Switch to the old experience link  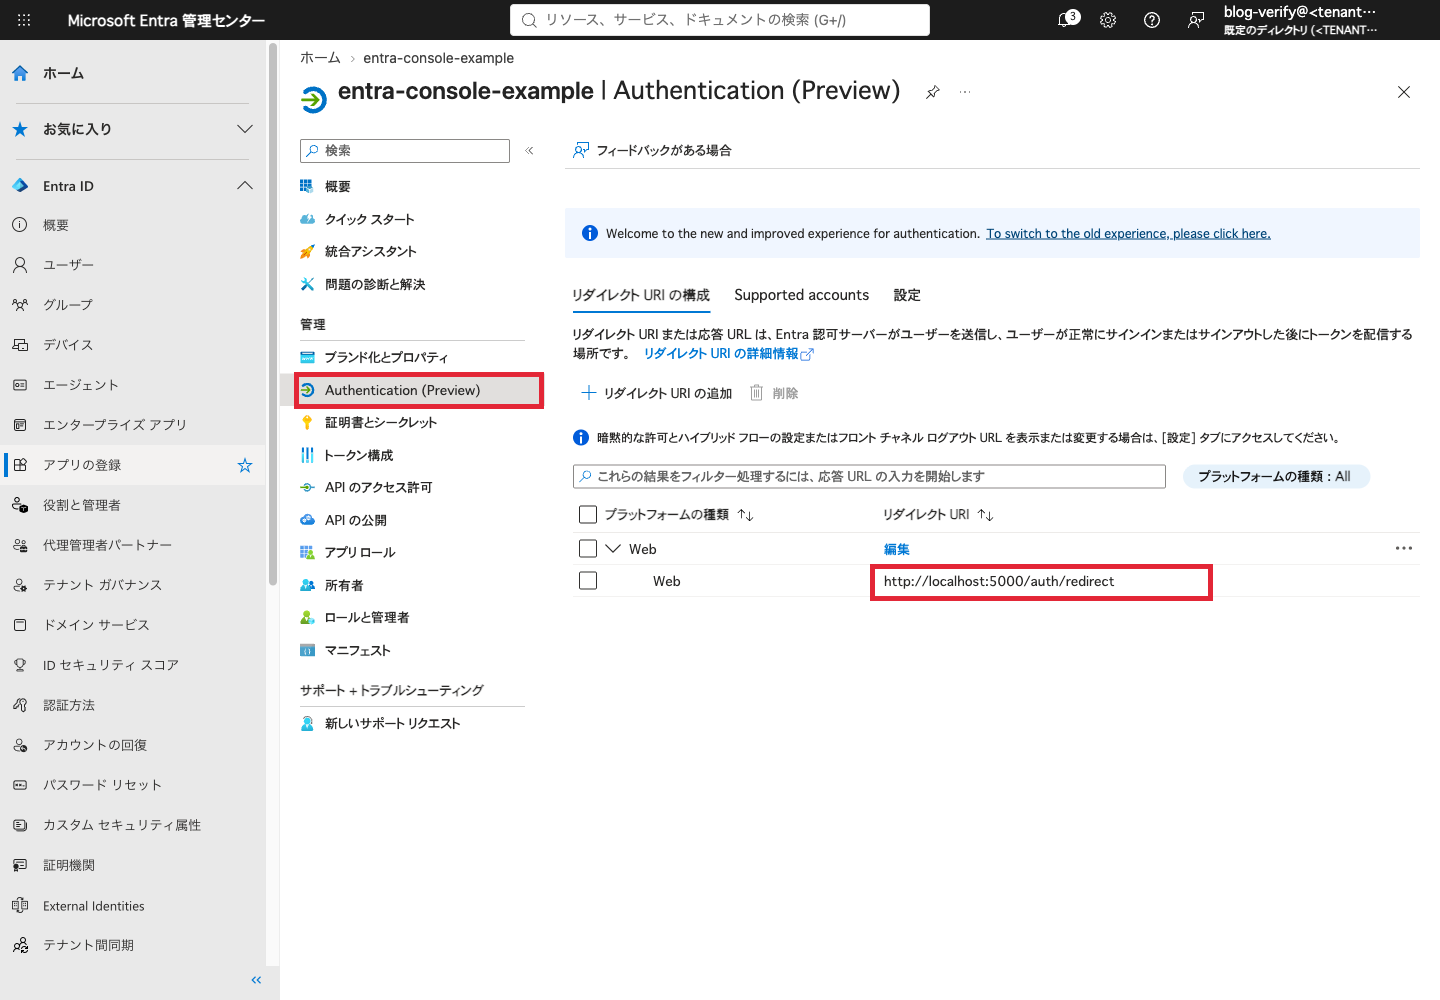(x=1128, y=233)
